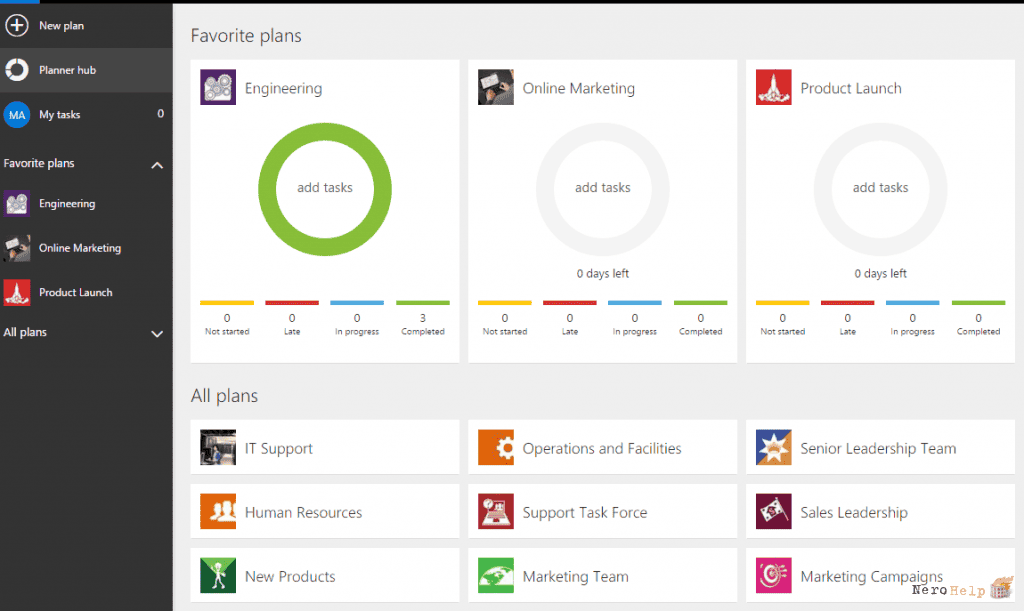This screenshot has height=611, width=1024.
Task: Click the Marketing Campaigns target icon
Action: 774,575
